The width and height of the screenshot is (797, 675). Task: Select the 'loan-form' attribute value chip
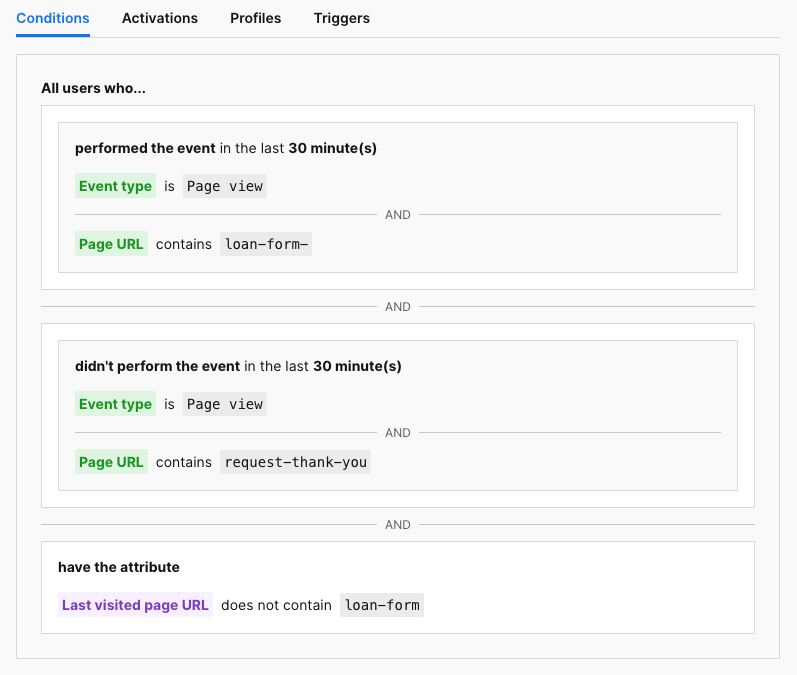click(382, 605)
